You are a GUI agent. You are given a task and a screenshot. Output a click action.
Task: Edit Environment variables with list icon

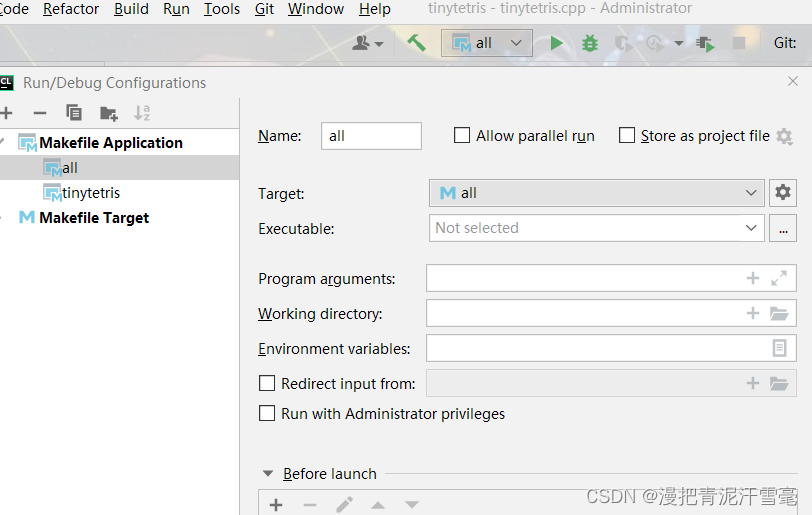coord(779,348)
